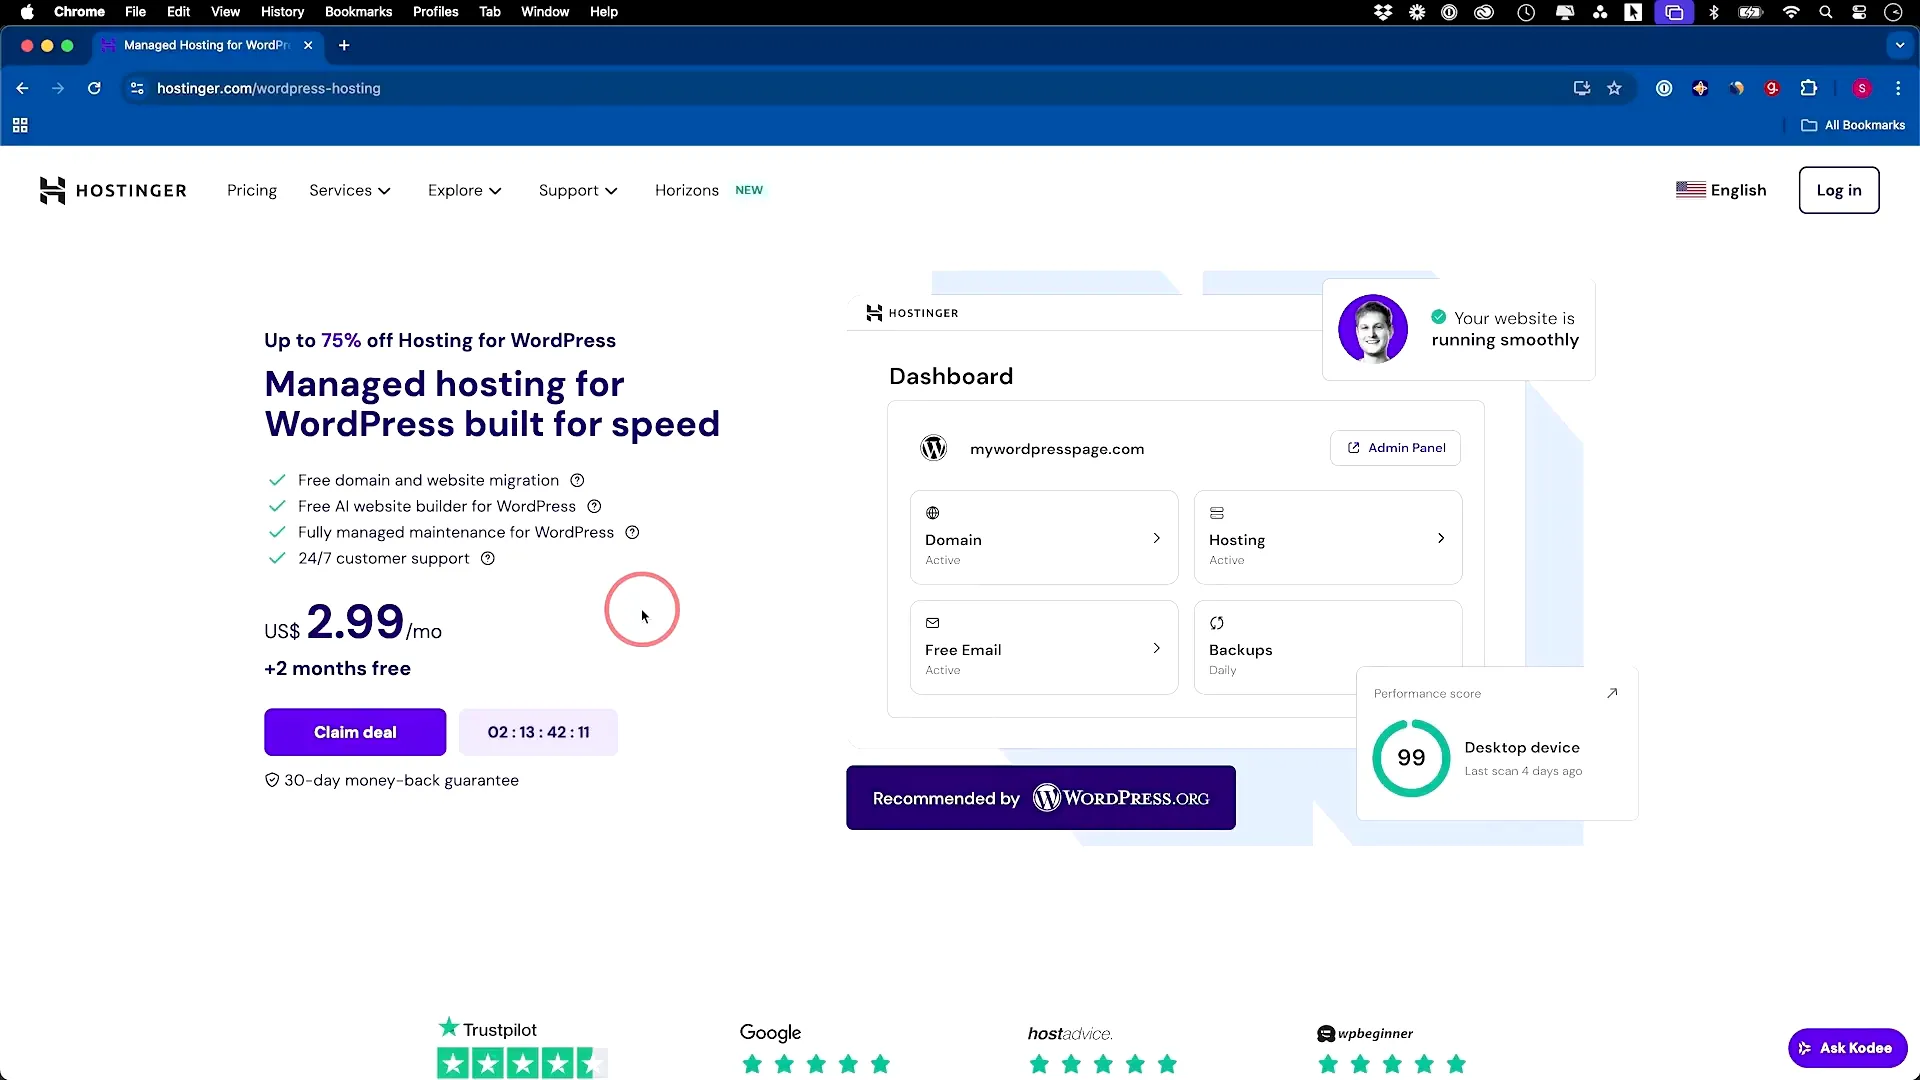Expand the Support dropdown menu
Screen dimensions: 1920x1080
[x=578, y=190]
